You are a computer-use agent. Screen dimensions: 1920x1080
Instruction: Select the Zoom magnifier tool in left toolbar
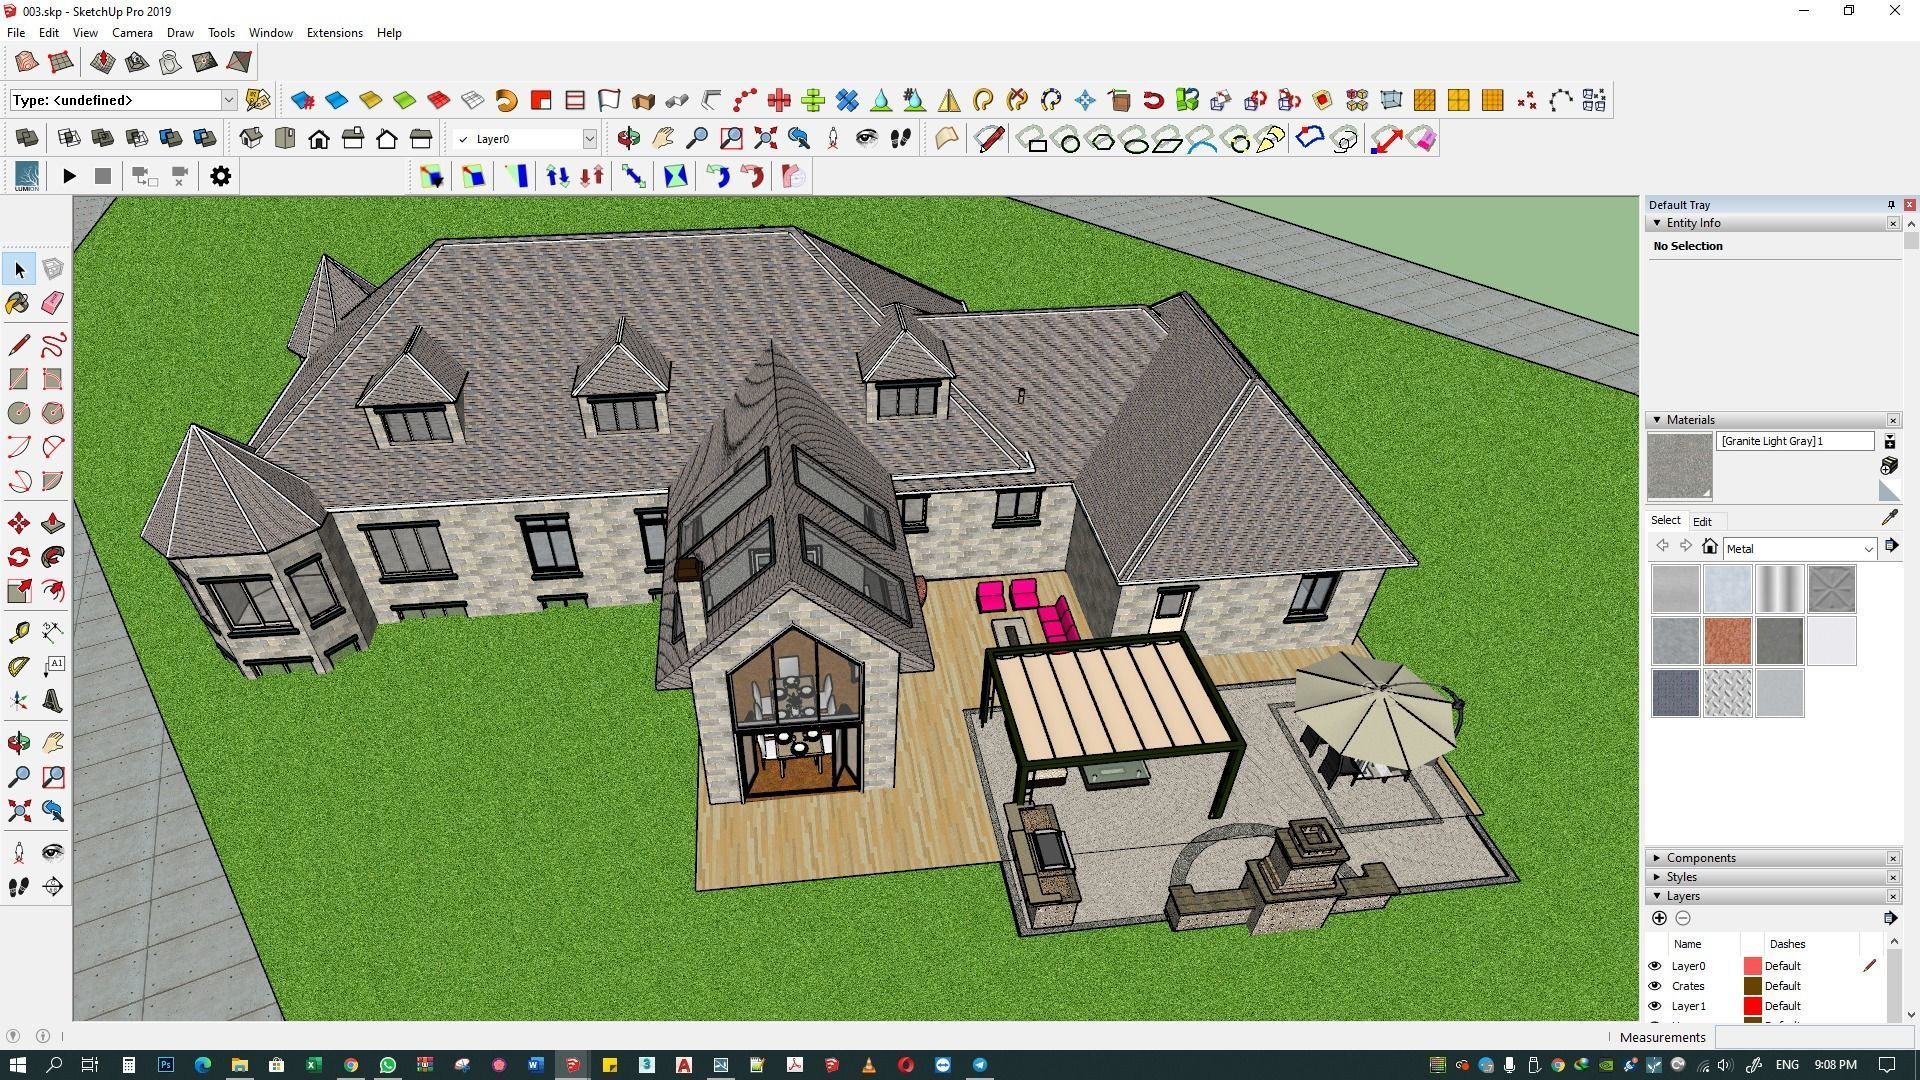click(x=19, y=777)
